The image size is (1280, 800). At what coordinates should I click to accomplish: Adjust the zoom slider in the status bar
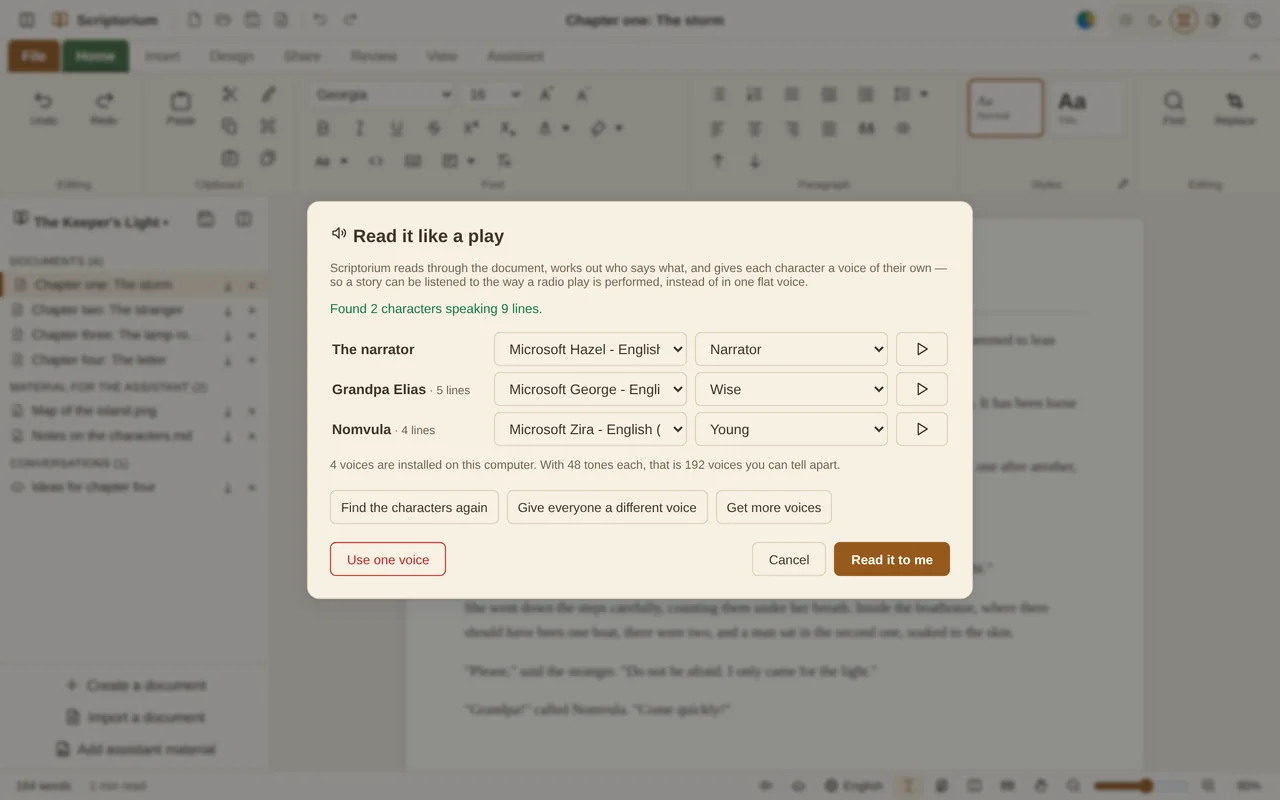1141,786
